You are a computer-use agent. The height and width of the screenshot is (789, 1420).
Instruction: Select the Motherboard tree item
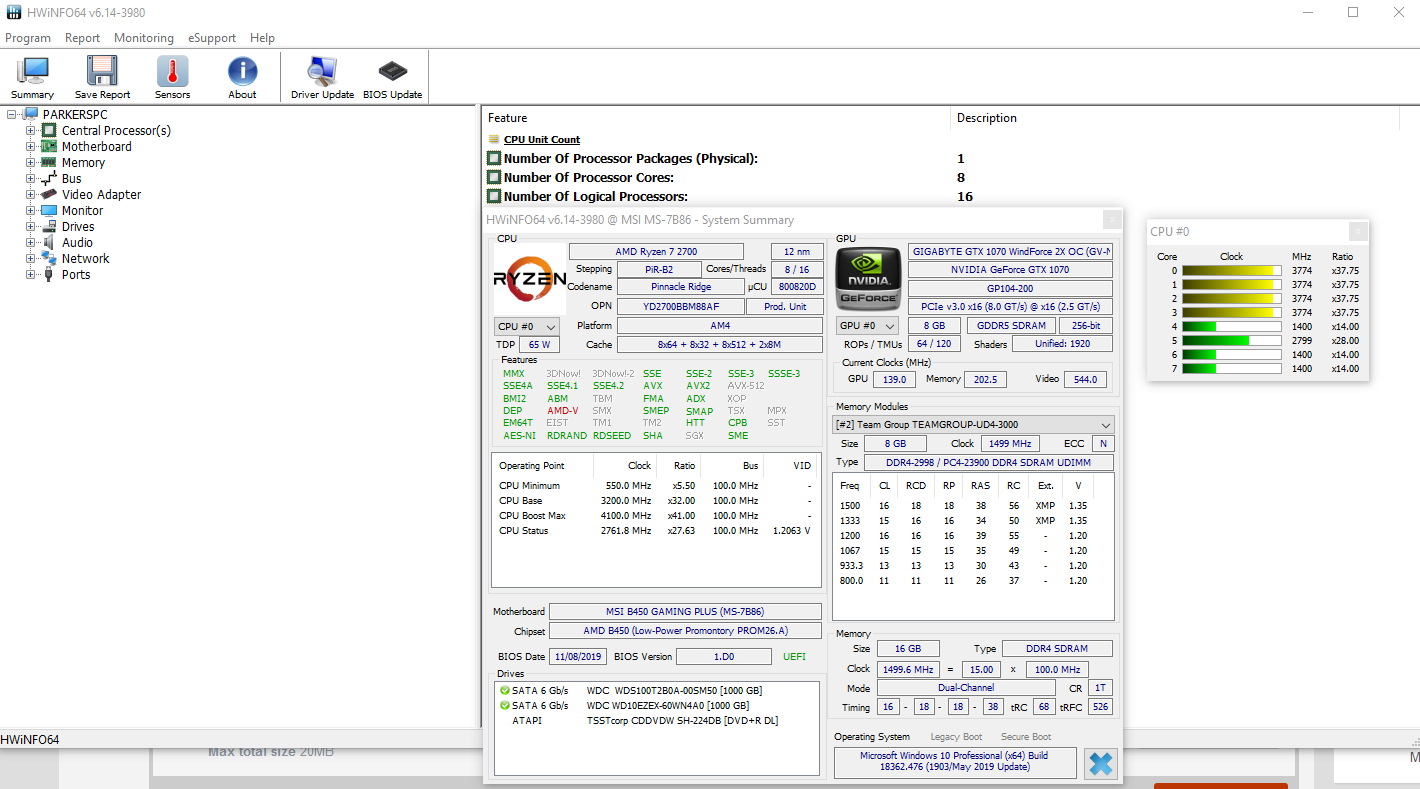(x=96, y=147)
